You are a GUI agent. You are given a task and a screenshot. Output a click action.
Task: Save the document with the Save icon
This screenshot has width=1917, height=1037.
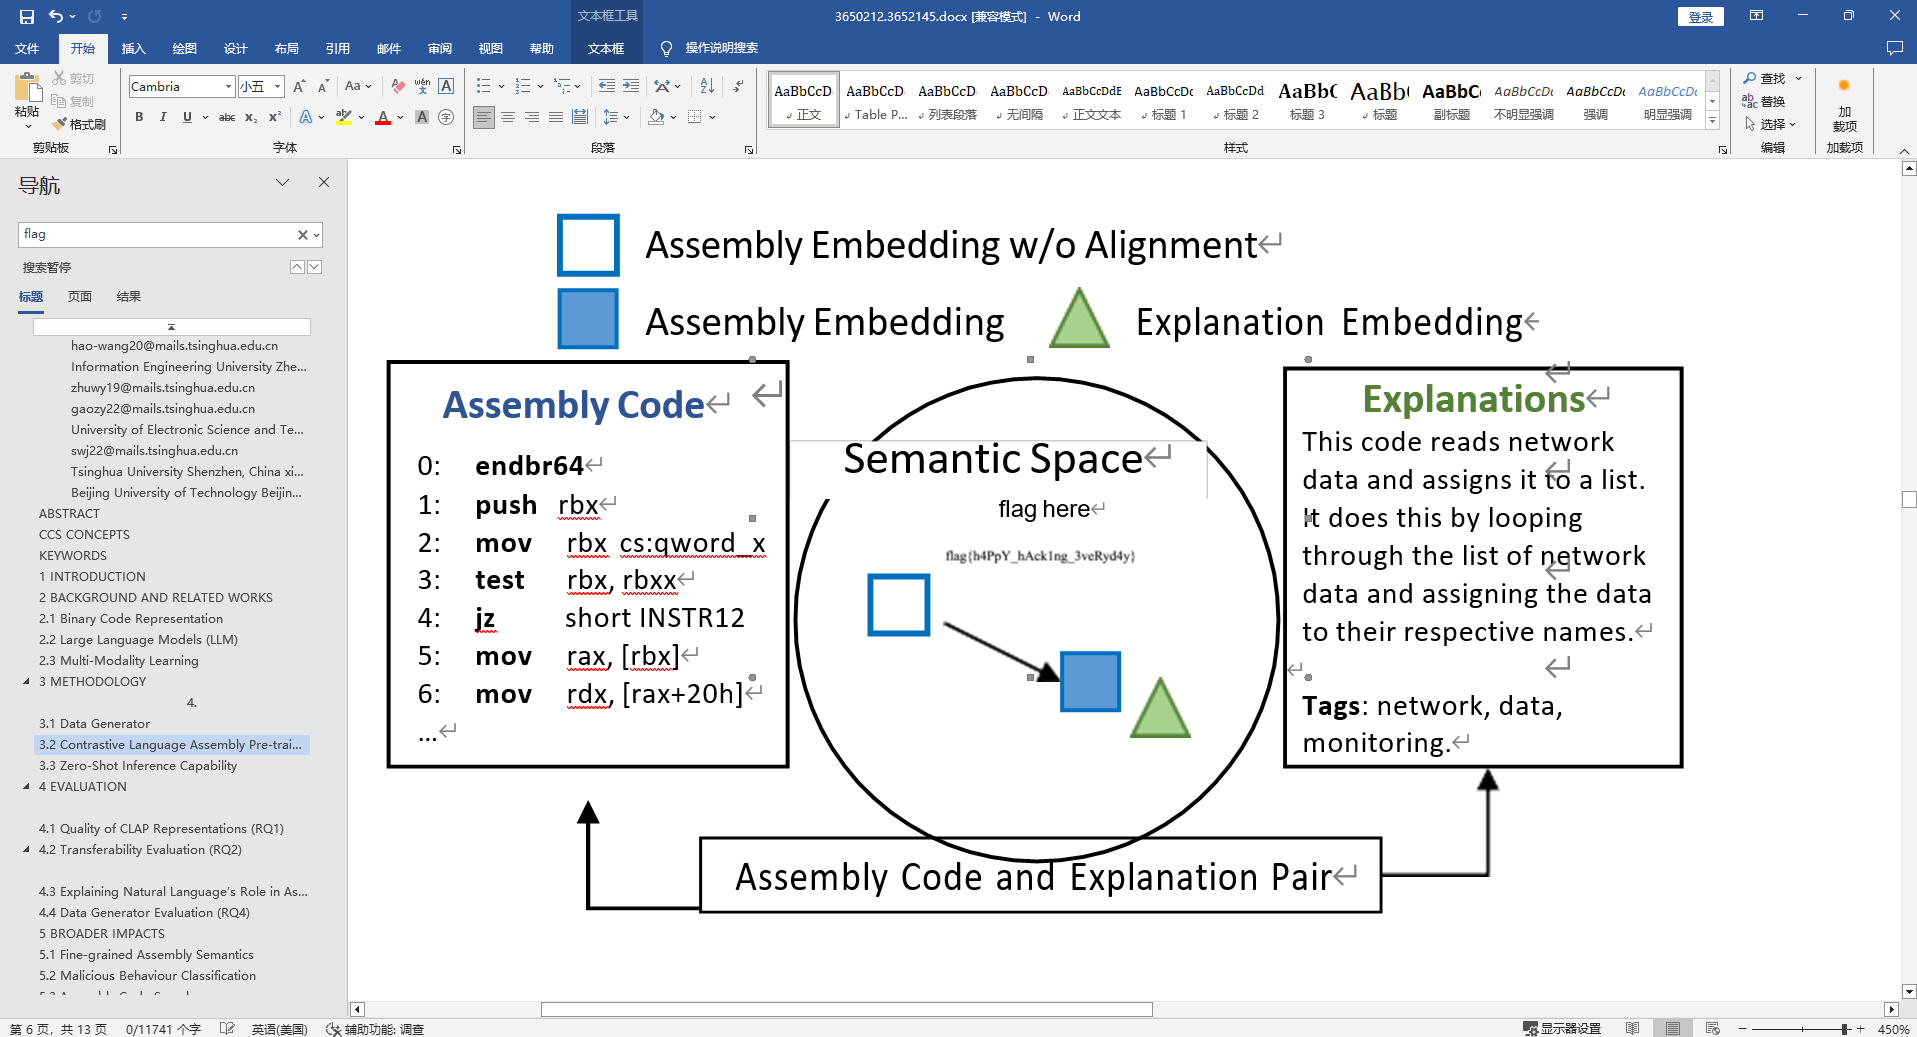[x=27, y=16]
